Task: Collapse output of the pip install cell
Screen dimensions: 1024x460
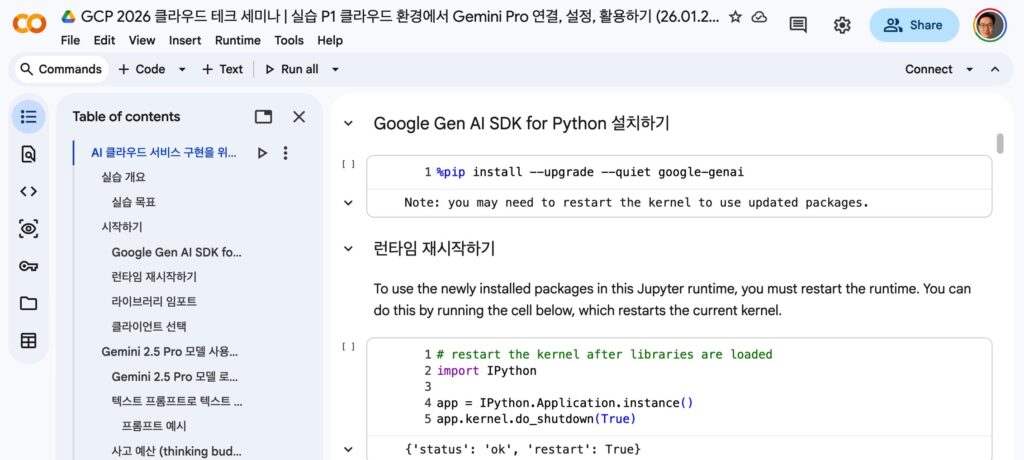Action: pos(349,203)
